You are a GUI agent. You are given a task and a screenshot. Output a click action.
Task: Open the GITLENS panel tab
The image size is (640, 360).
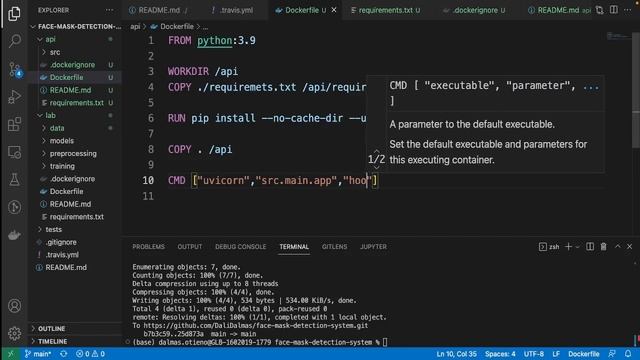334,247
